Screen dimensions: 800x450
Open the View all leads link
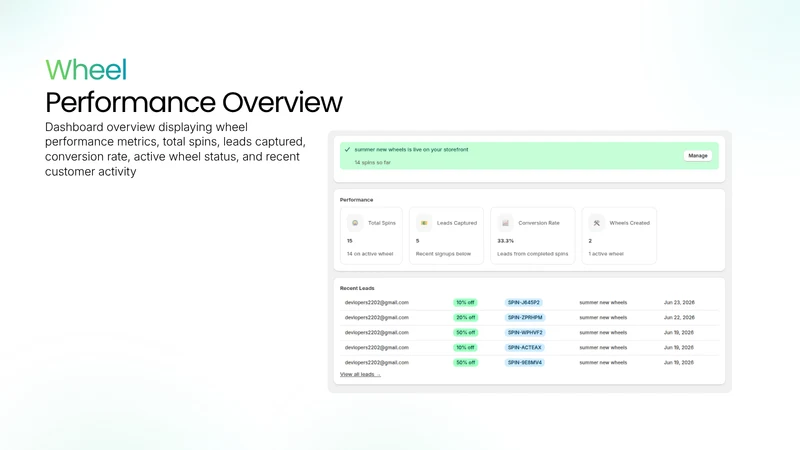click(x=360, y=374)
